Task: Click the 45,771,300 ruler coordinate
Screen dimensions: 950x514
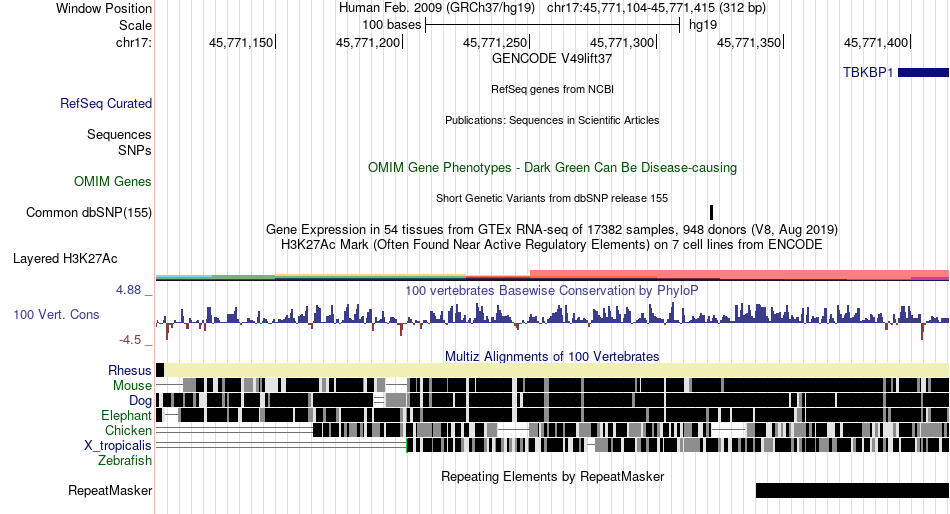Action: (x=622, y=42)
